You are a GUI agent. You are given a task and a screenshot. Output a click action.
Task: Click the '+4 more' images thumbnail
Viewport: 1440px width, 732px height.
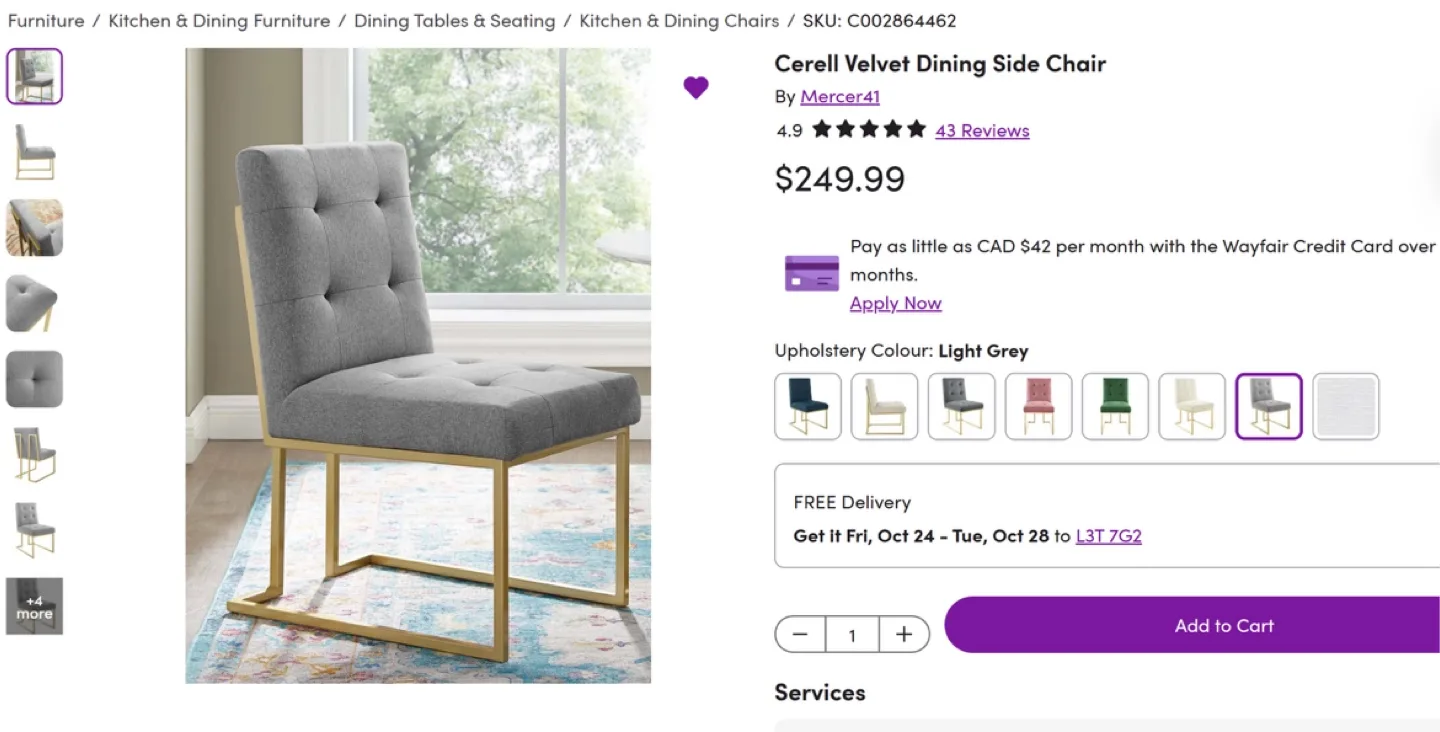click(x=34, y=606)
